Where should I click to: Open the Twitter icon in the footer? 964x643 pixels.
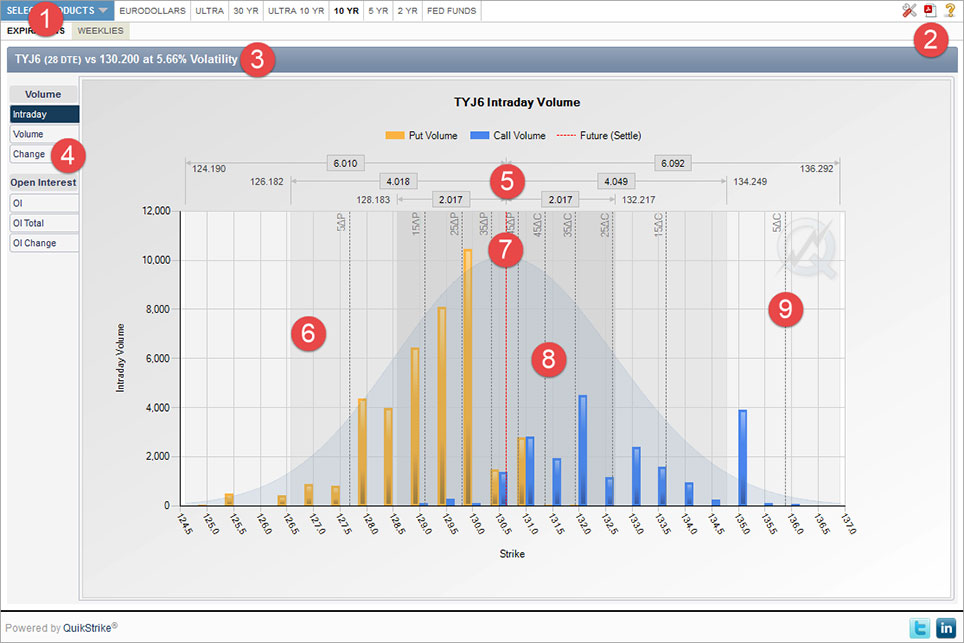point(919,628)
